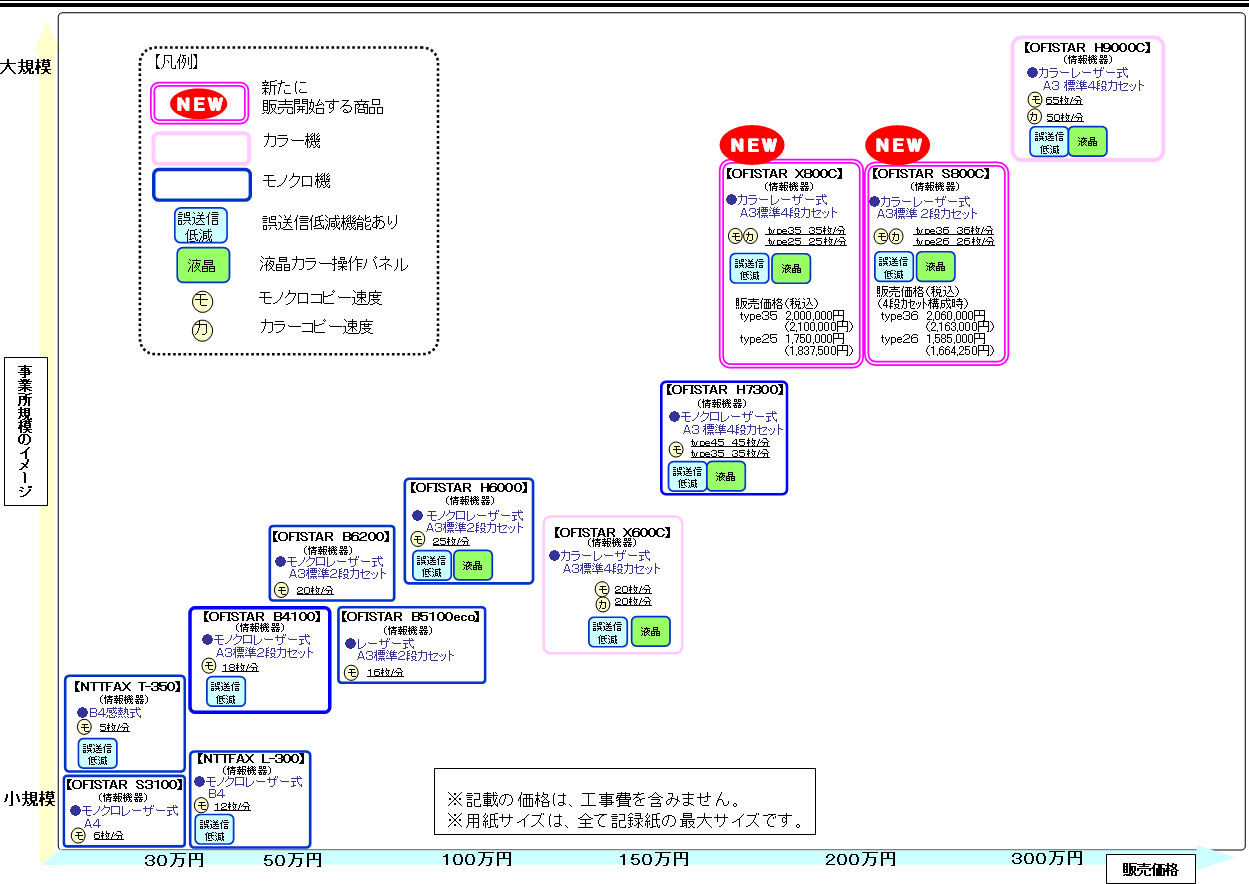Select the 【NTTFAX T-350】 title
The image size is (1249, 884).
(126, 686)
